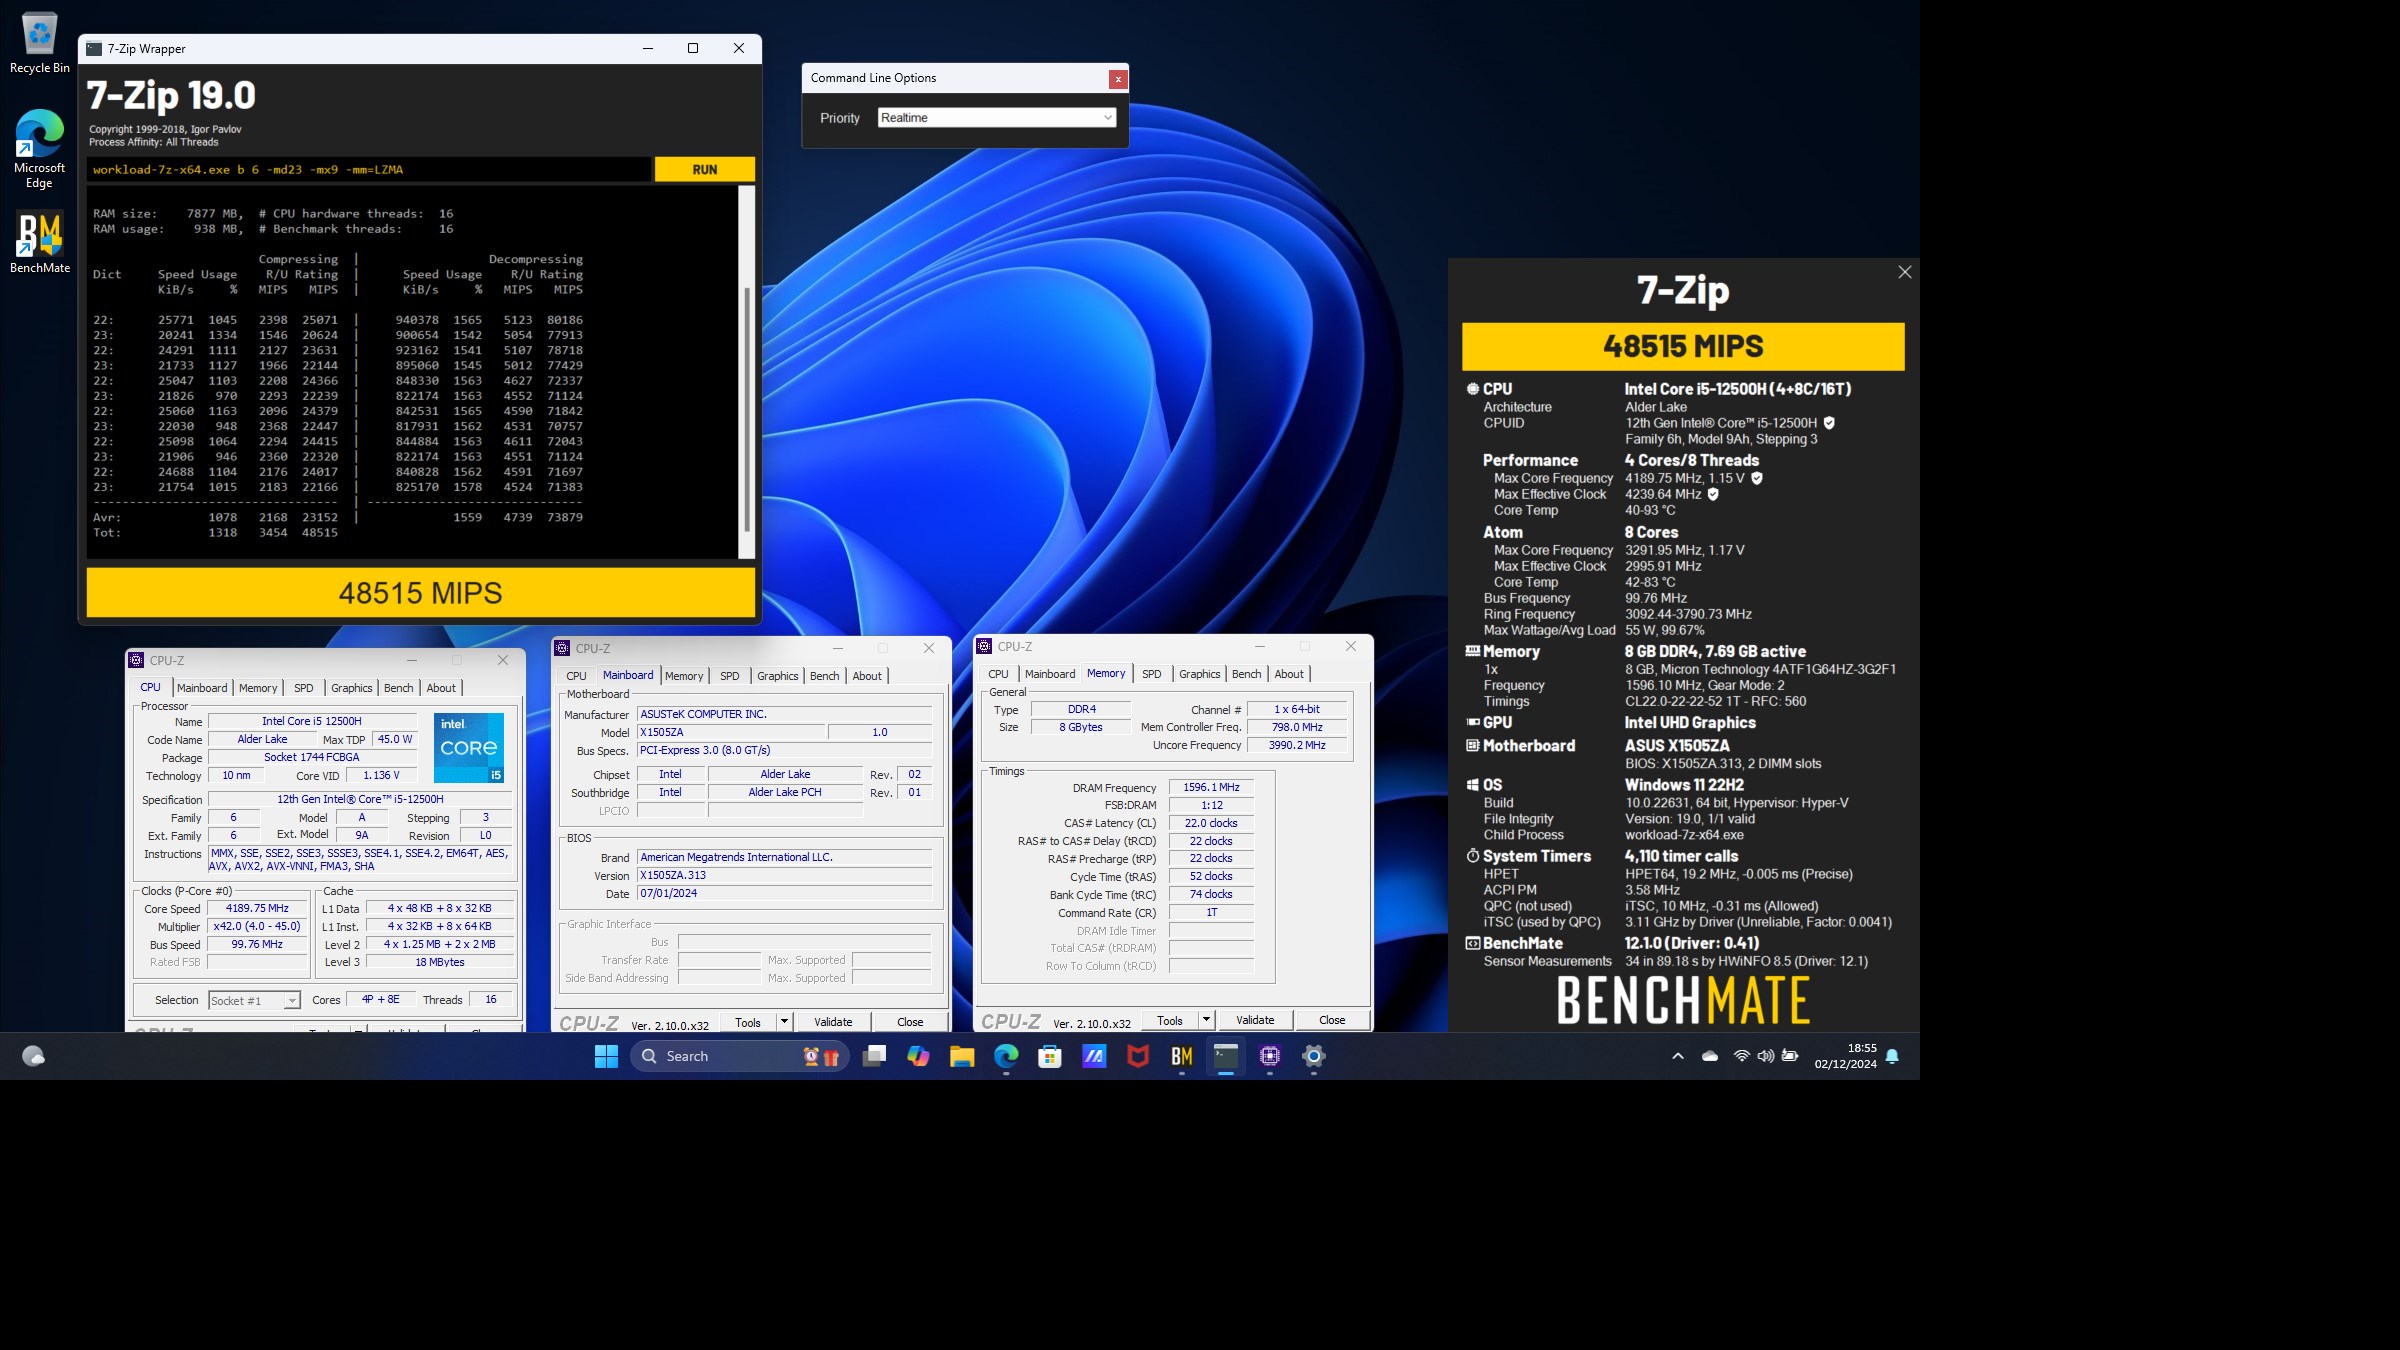This screenshot has width=2400, height=1350.
Task: Click the X1505ZA.313 BIOS version field
Action: pyautogui.click(x=785, y=875)
